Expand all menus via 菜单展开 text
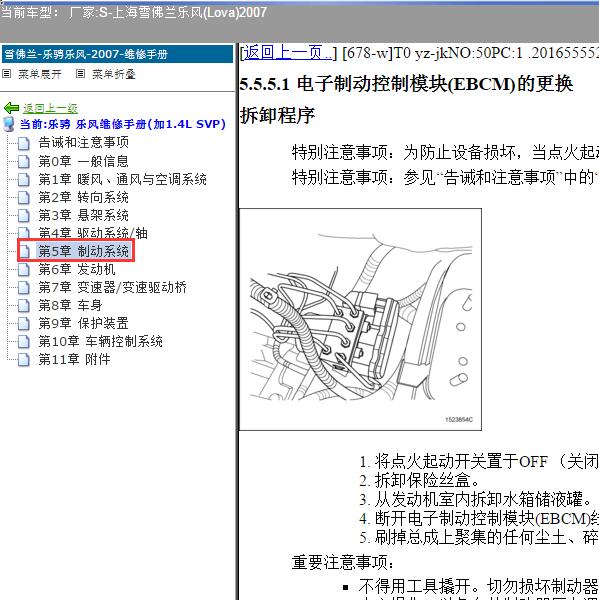Viewport: 599px width, 600px height. pos(40,74)
